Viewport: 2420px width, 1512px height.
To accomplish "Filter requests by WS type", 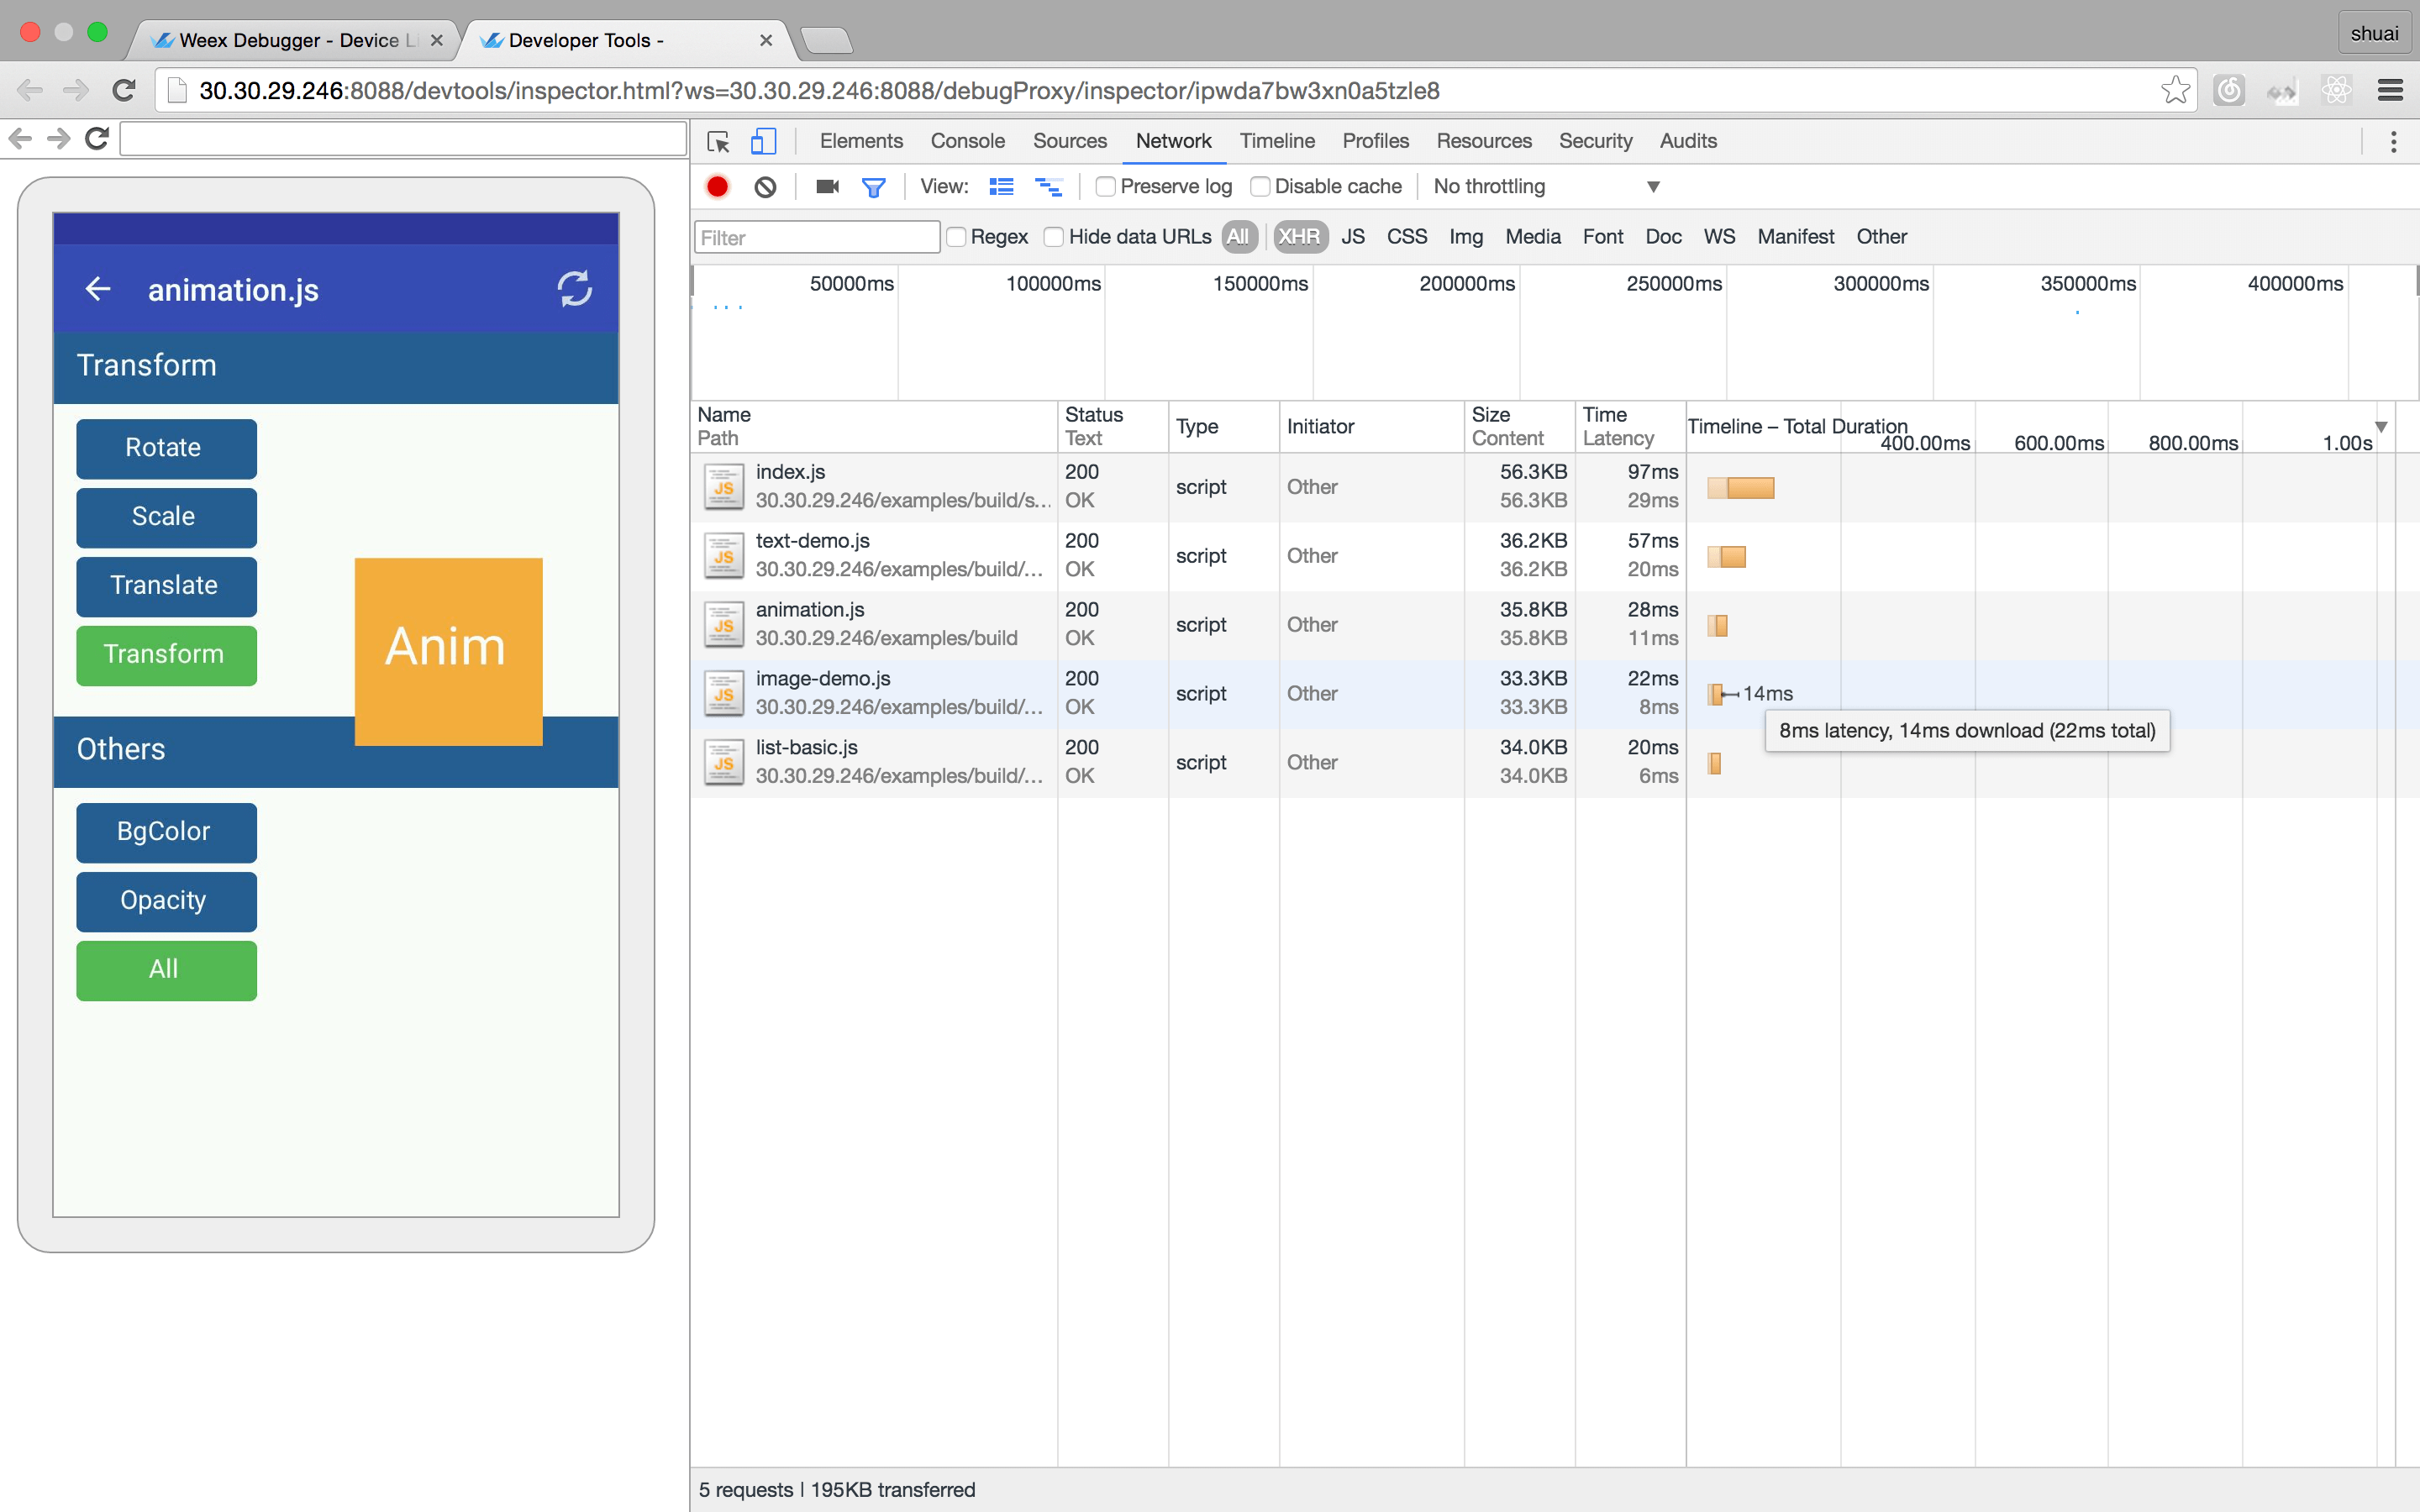I will (x=1719, y=237).
